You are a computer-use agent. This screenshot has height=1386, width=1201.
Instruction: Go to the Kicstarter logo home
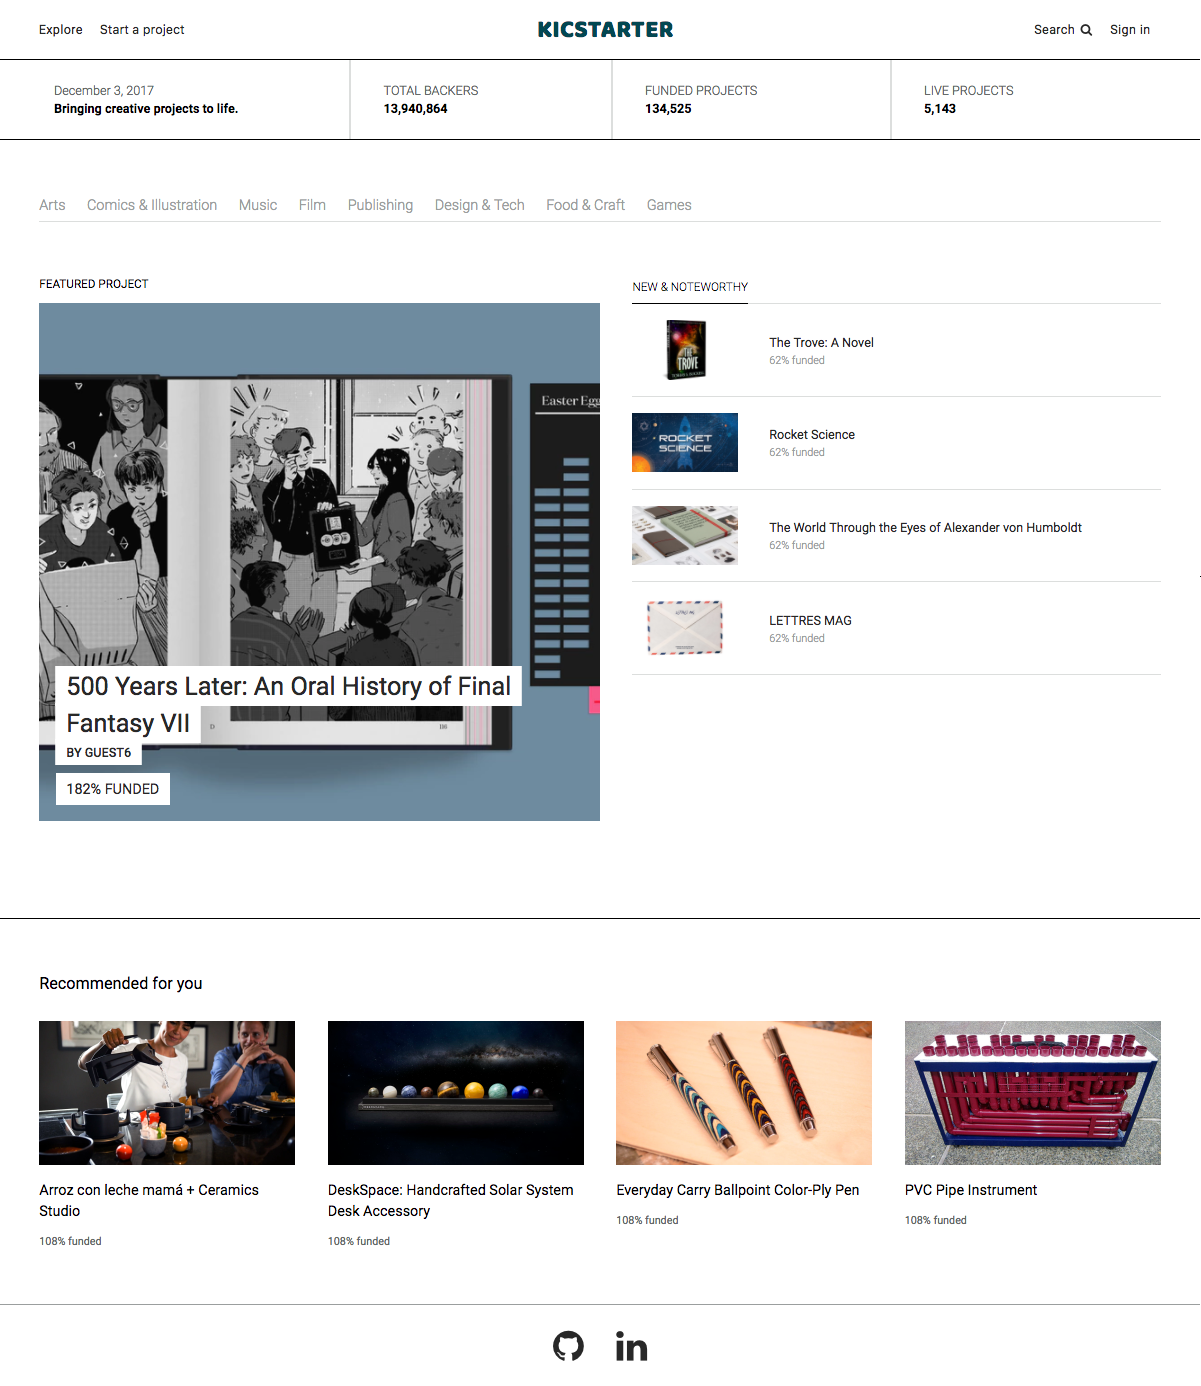(605, 30)
